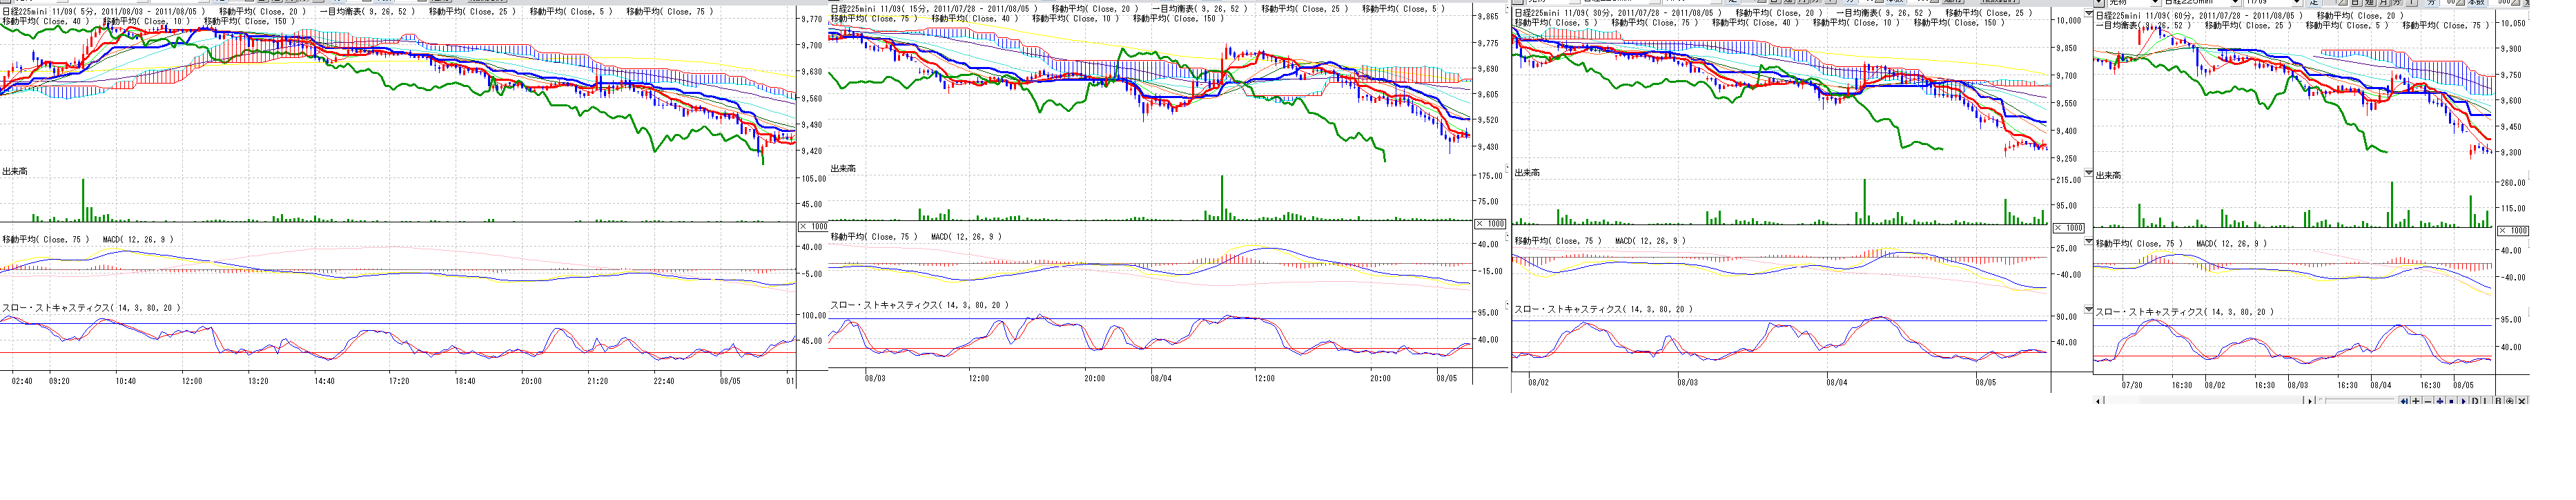Open the 11/09 contract month dropdown

tap(2297, 2)
